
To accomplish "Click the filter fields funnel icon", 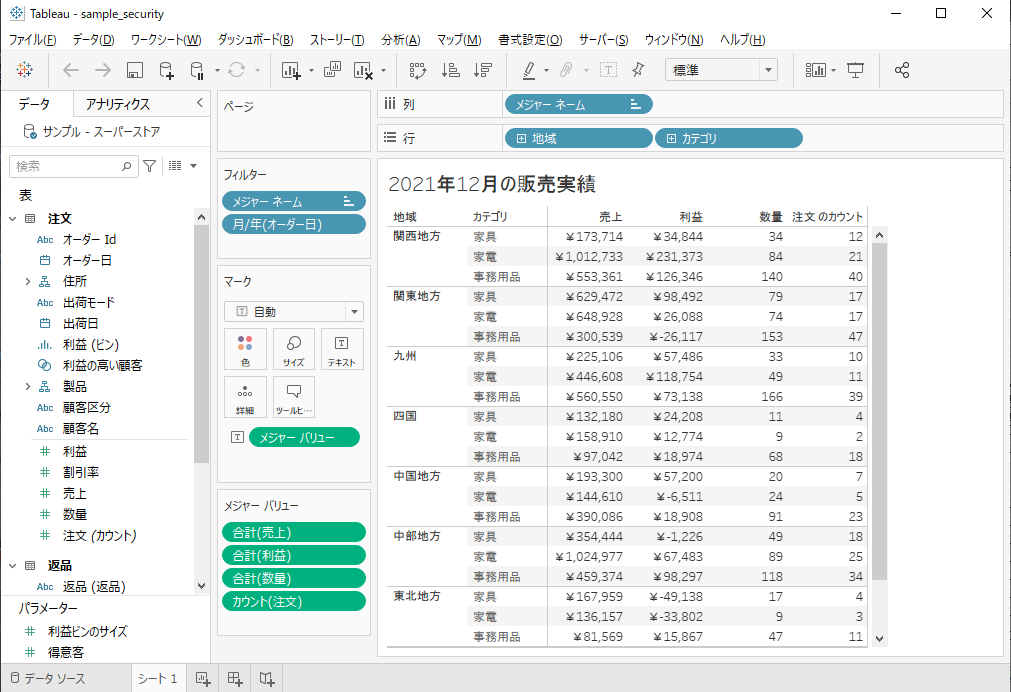I will tap(149, 166).
